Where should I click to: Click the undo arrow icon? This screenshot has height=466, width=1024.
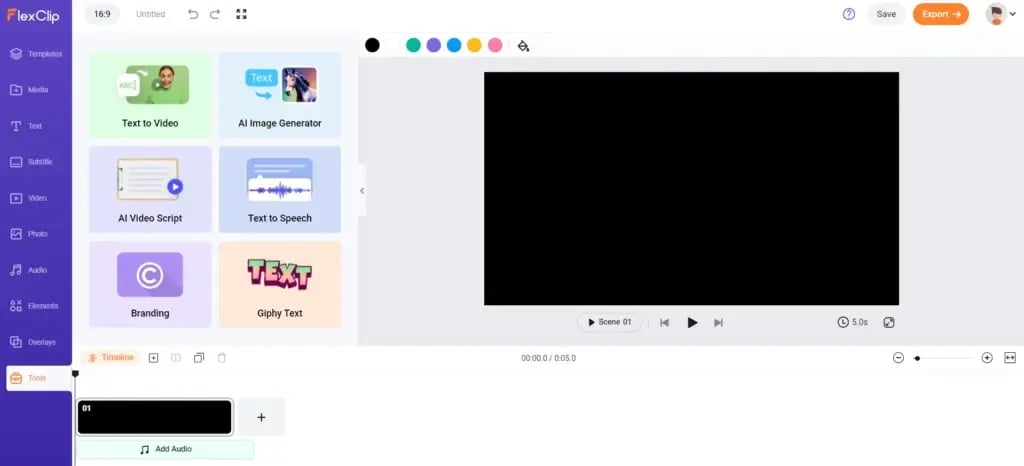(x=193, y=14)
